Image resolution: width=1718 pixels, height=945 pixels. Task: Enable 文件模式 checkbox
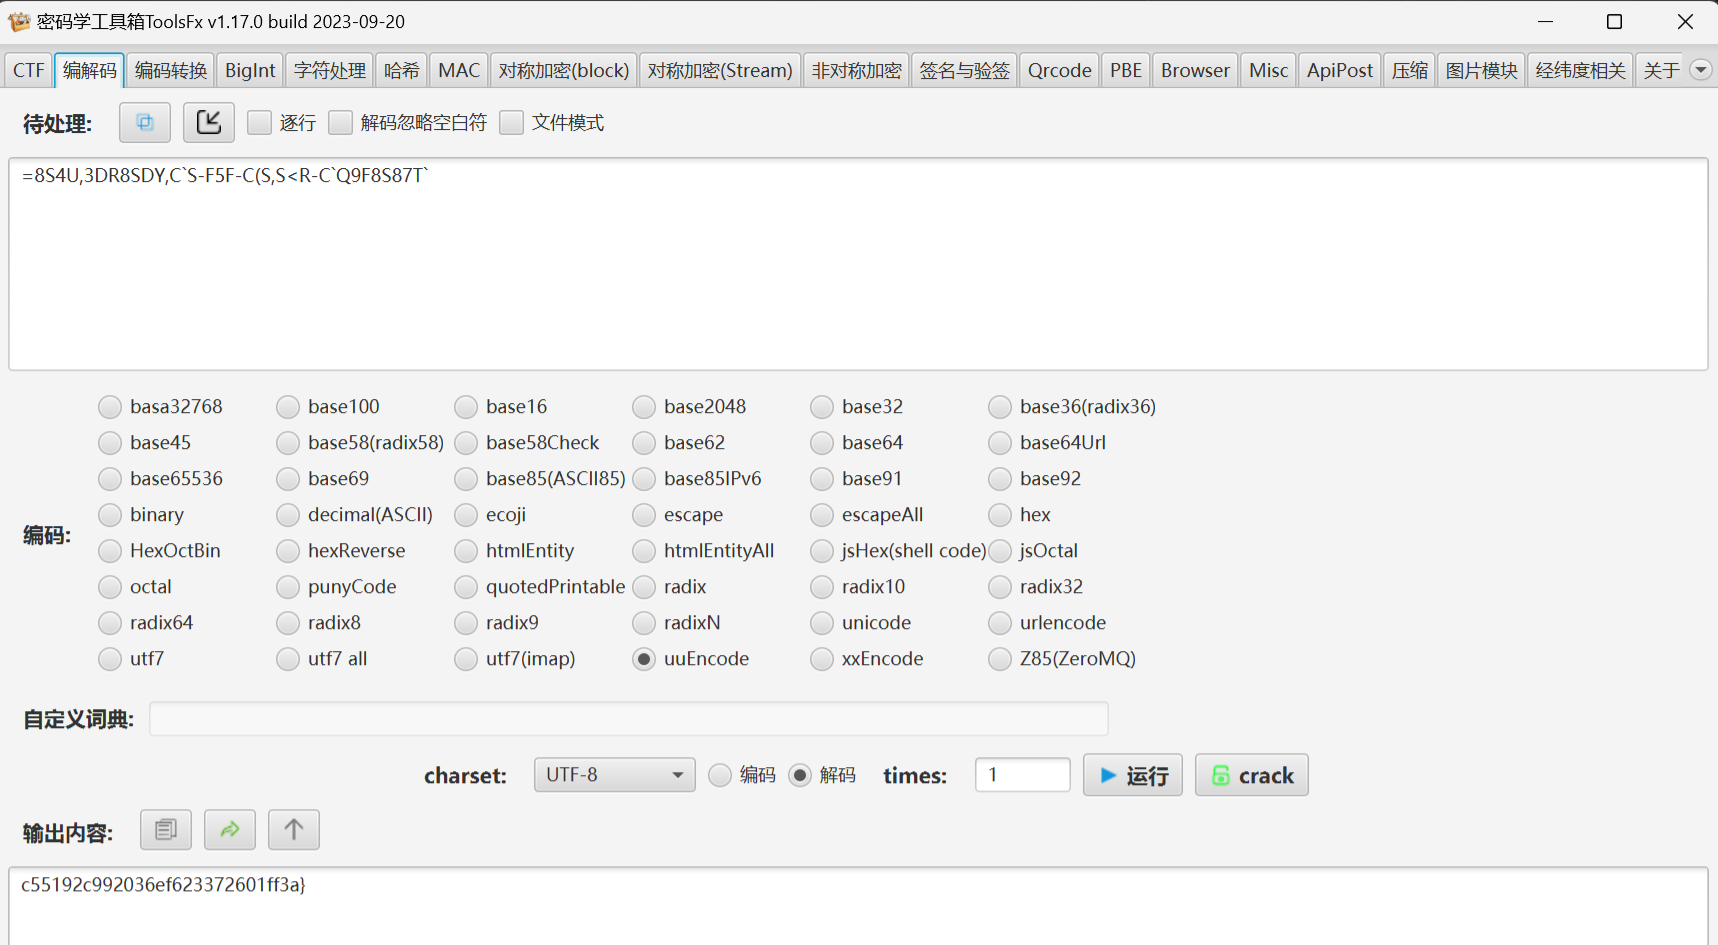[x=512, y=123]
